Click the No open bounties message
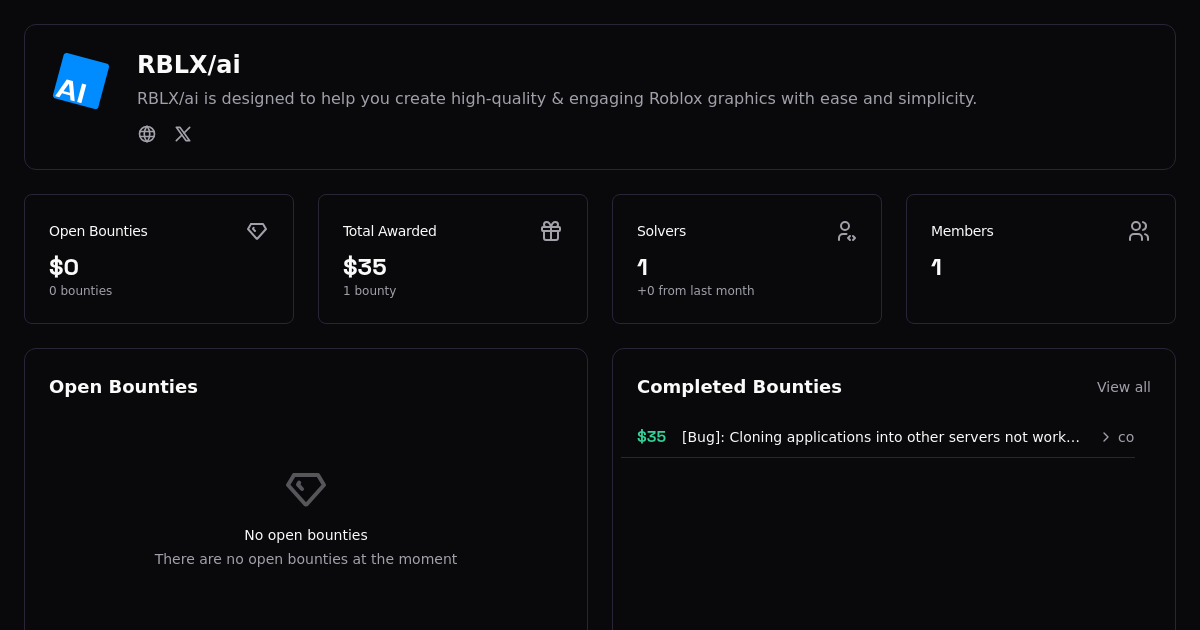This screenshot has width=1200, height=630. 306,535
